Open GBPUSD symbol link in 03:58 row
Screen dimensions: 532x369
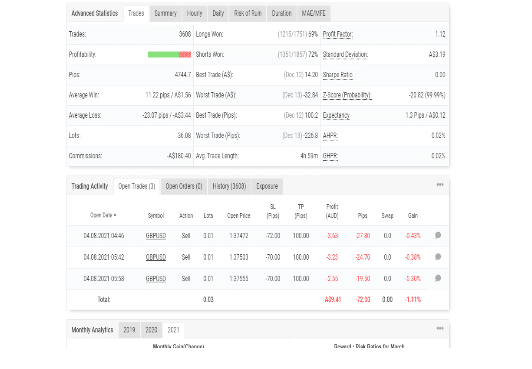[x=156, y=278]
